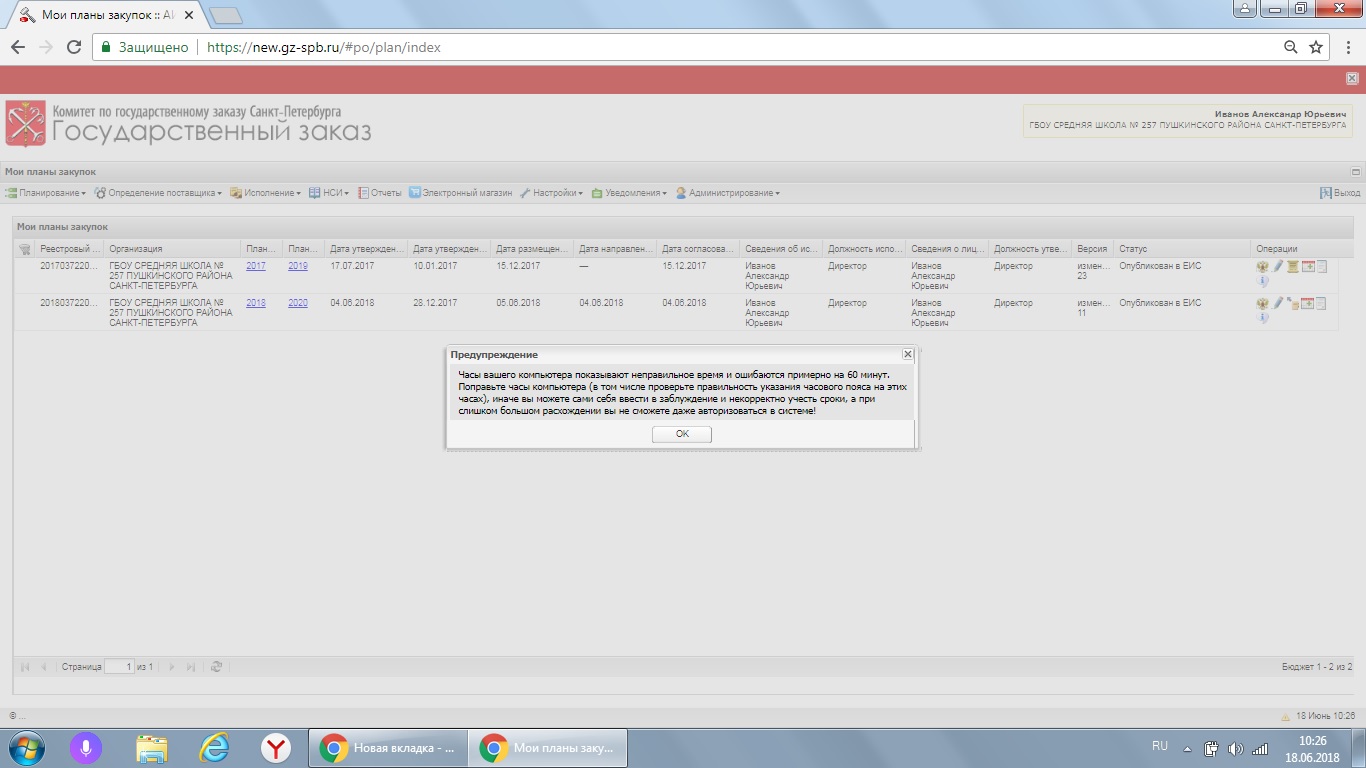This screenshot has width=1366, height=768.
Task: Expand the Уведомления menu
Action: pos(629,193)
